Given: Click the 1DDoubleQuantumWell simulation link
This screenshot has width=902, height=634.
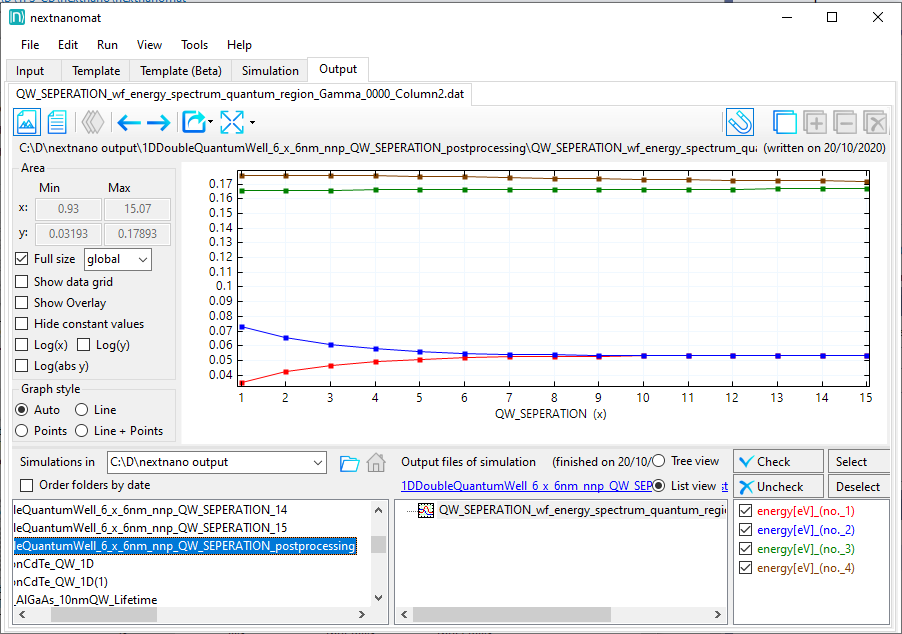Looking at the screenshot, I should click(x=523, y=486).
